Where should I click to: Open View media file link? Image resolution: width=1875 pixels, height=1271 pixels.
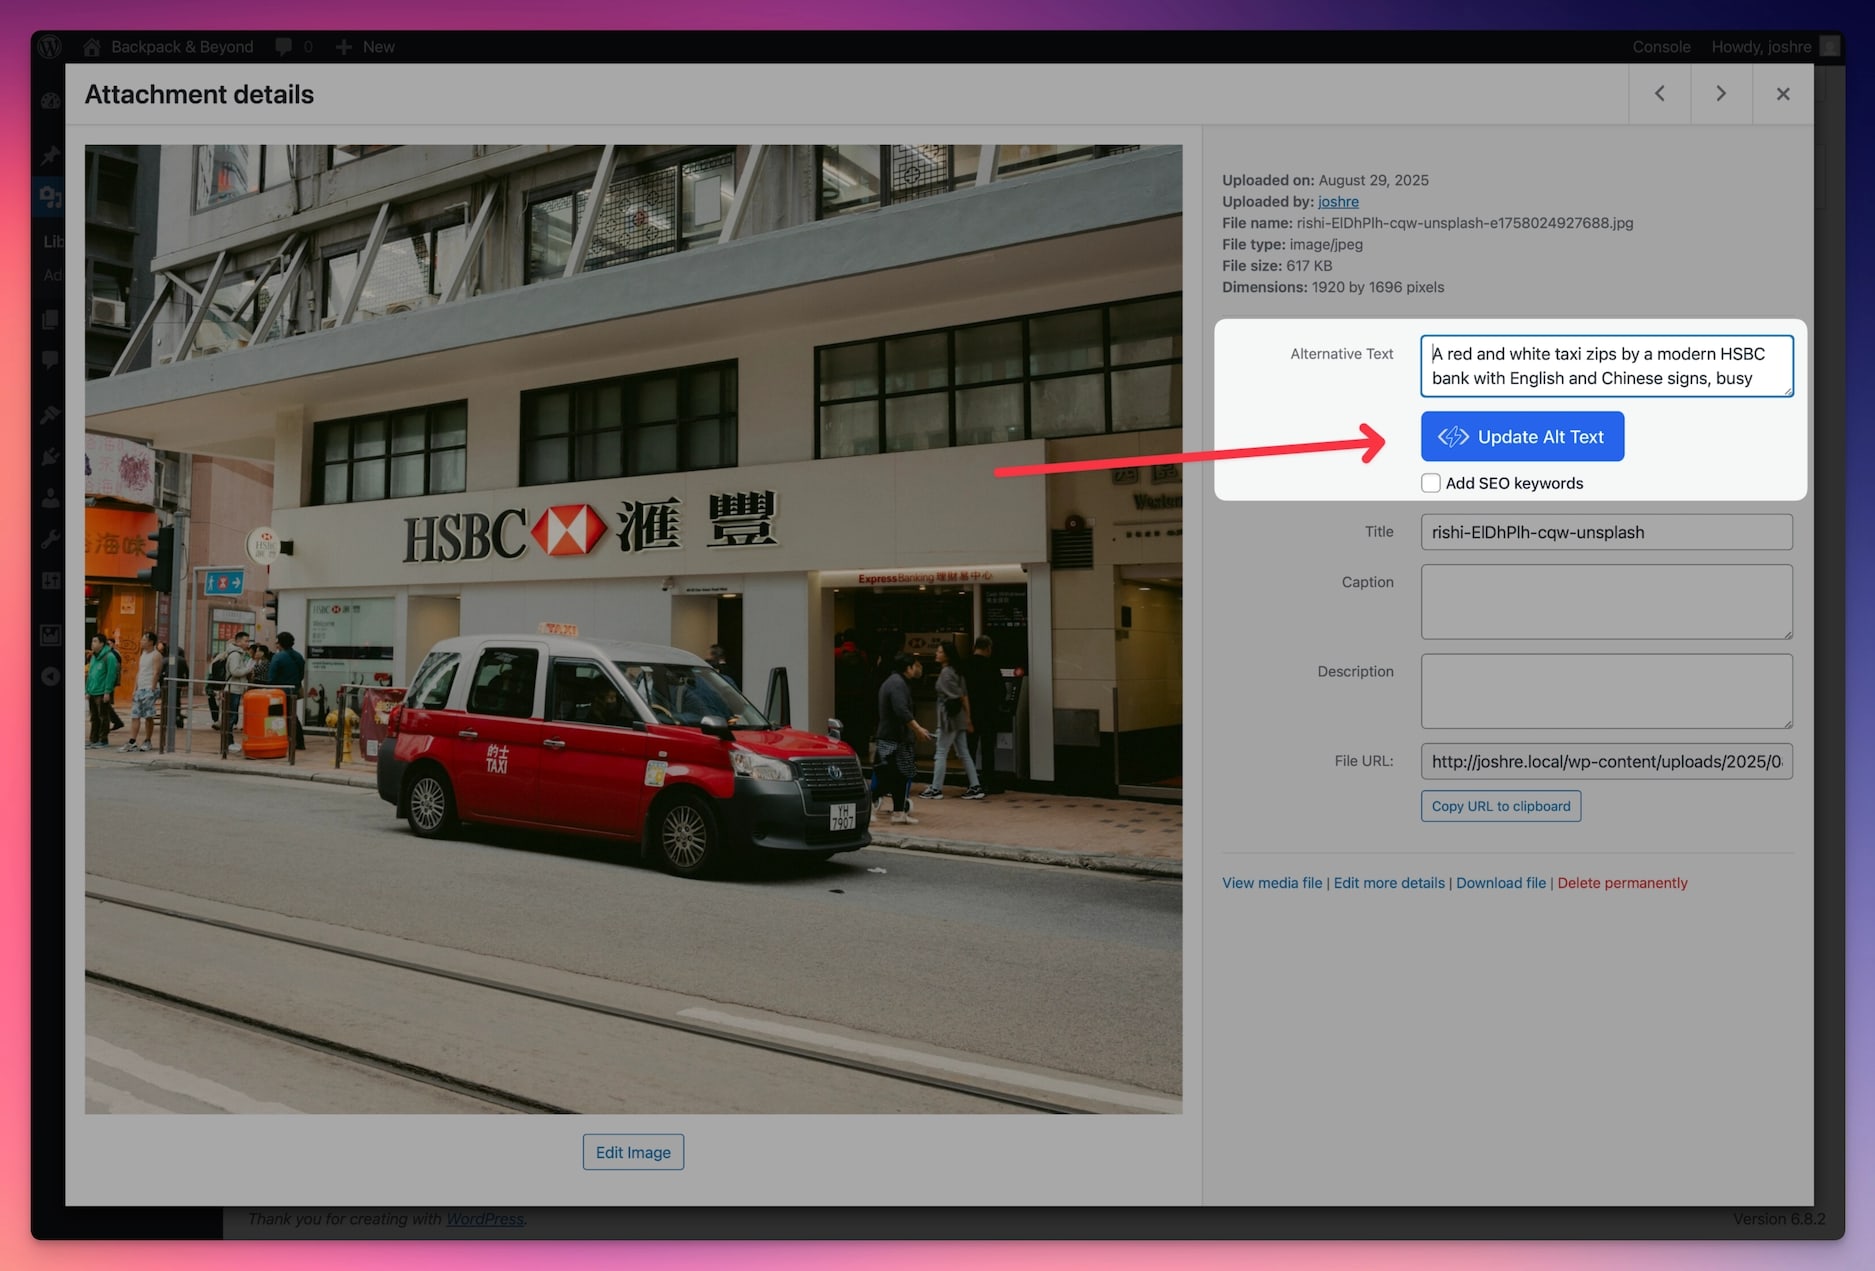pos(1272,883)
